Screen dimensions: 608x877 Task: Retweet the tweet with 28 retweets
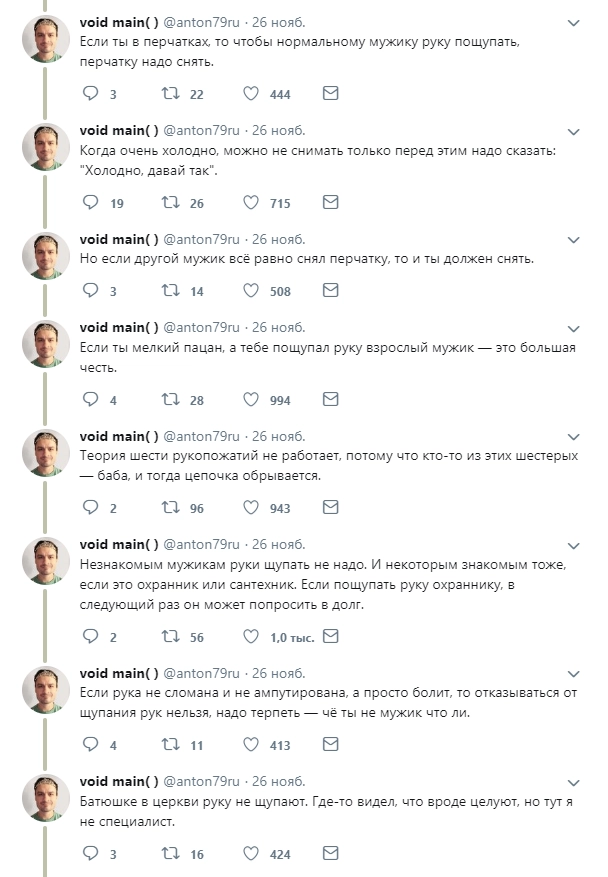[170, 400]
